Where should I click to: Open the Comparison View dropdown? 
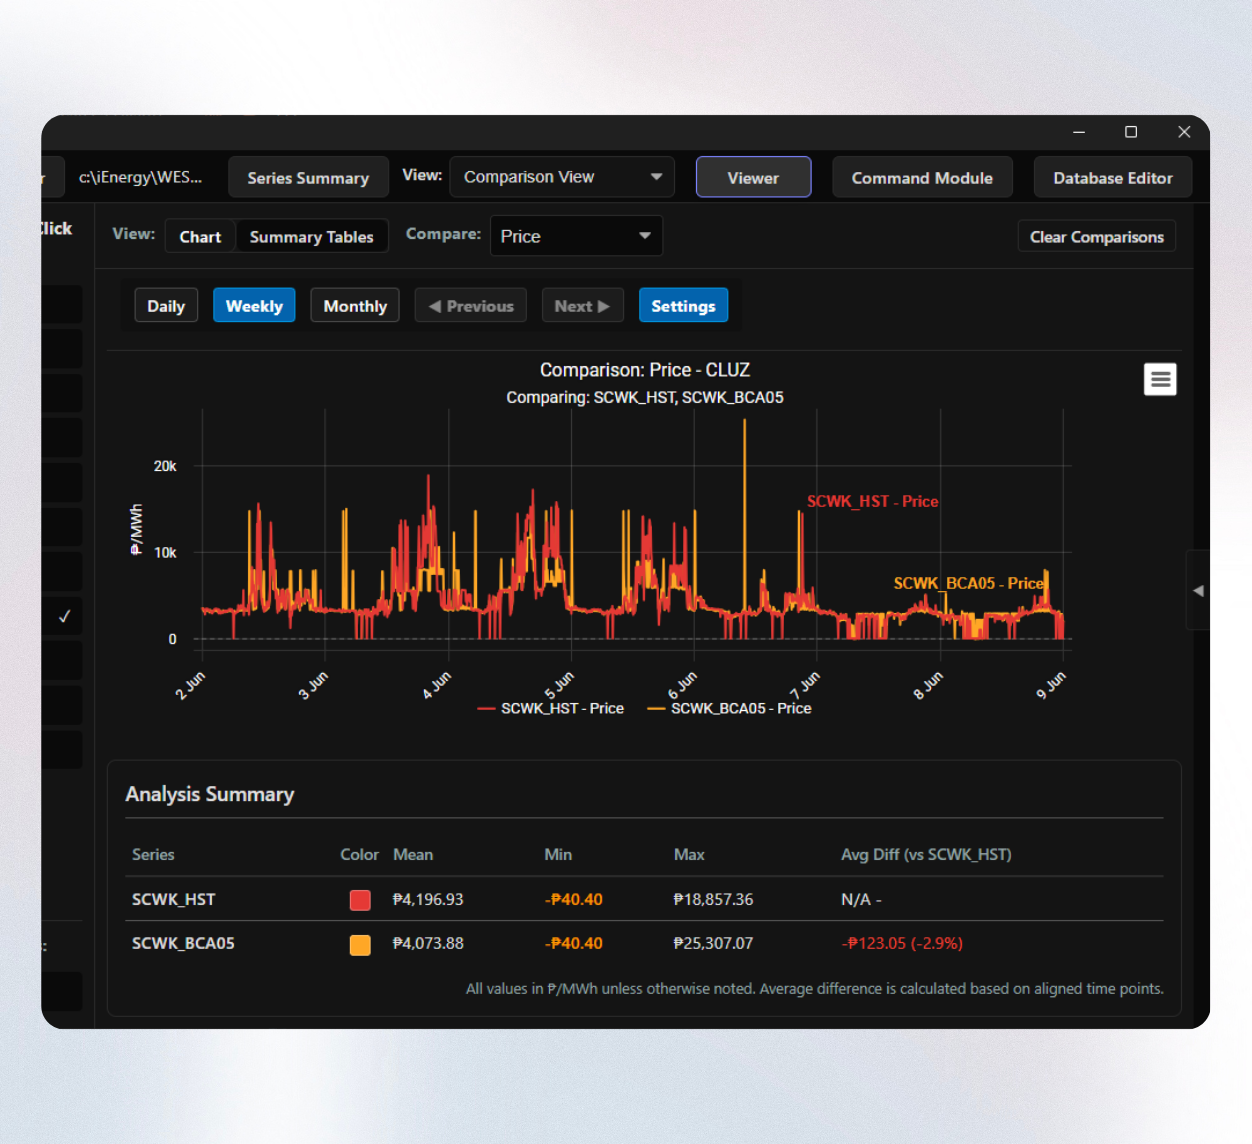coord(562,177)
